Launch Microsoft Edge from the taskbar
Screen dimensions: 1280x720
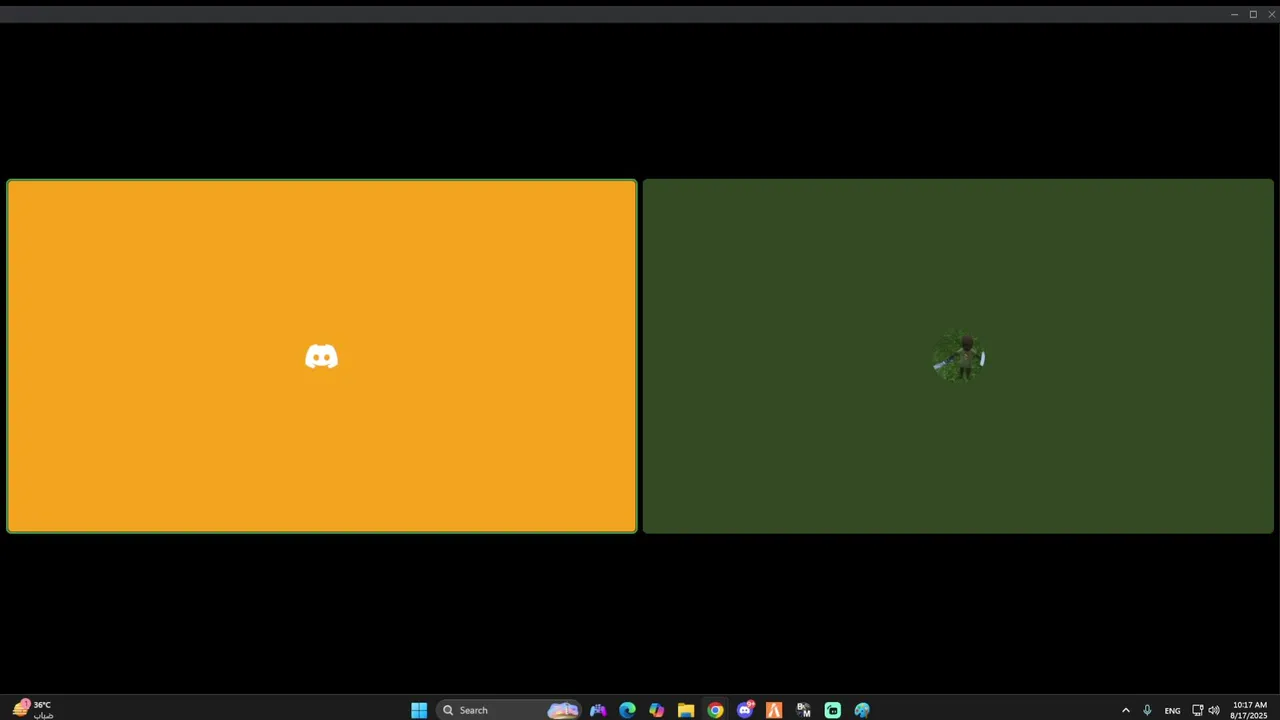pos(627,710)
